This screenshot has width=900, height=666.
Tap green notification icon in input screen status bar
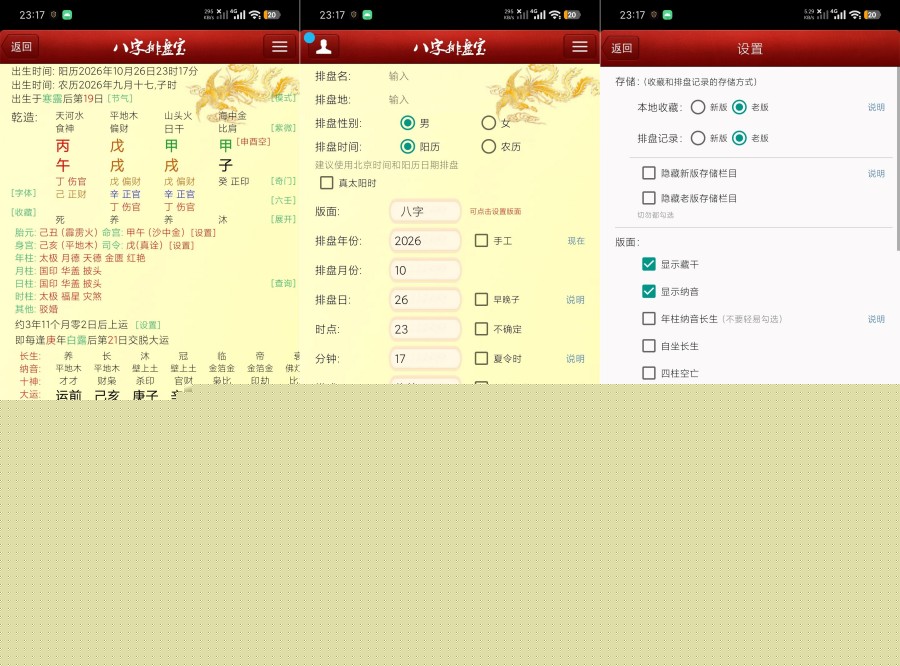click(367, 15)
